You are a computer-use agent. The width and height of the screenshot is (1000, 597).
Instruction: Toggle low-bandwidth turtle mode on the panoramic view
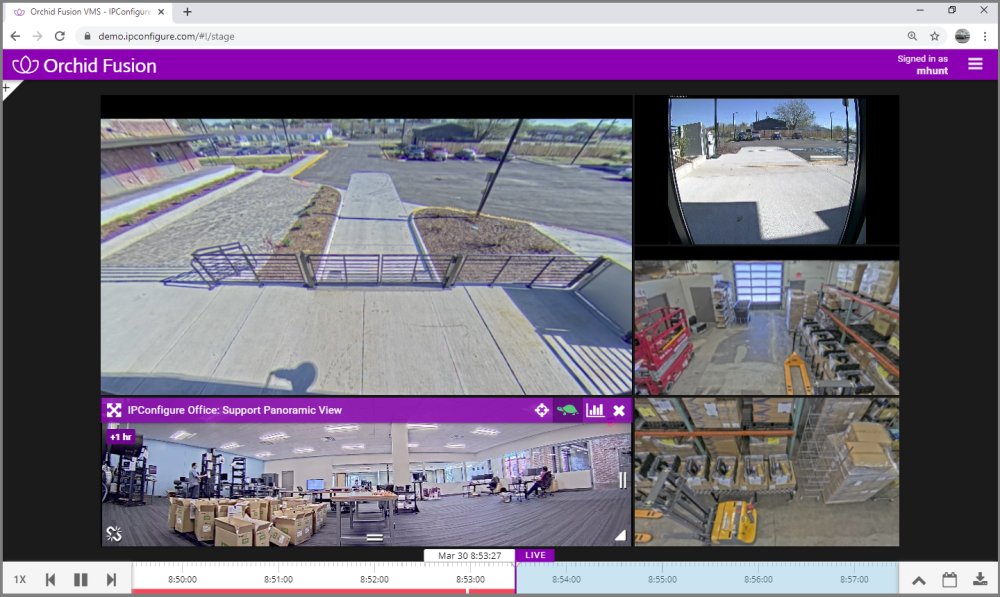tap(568, 410)
